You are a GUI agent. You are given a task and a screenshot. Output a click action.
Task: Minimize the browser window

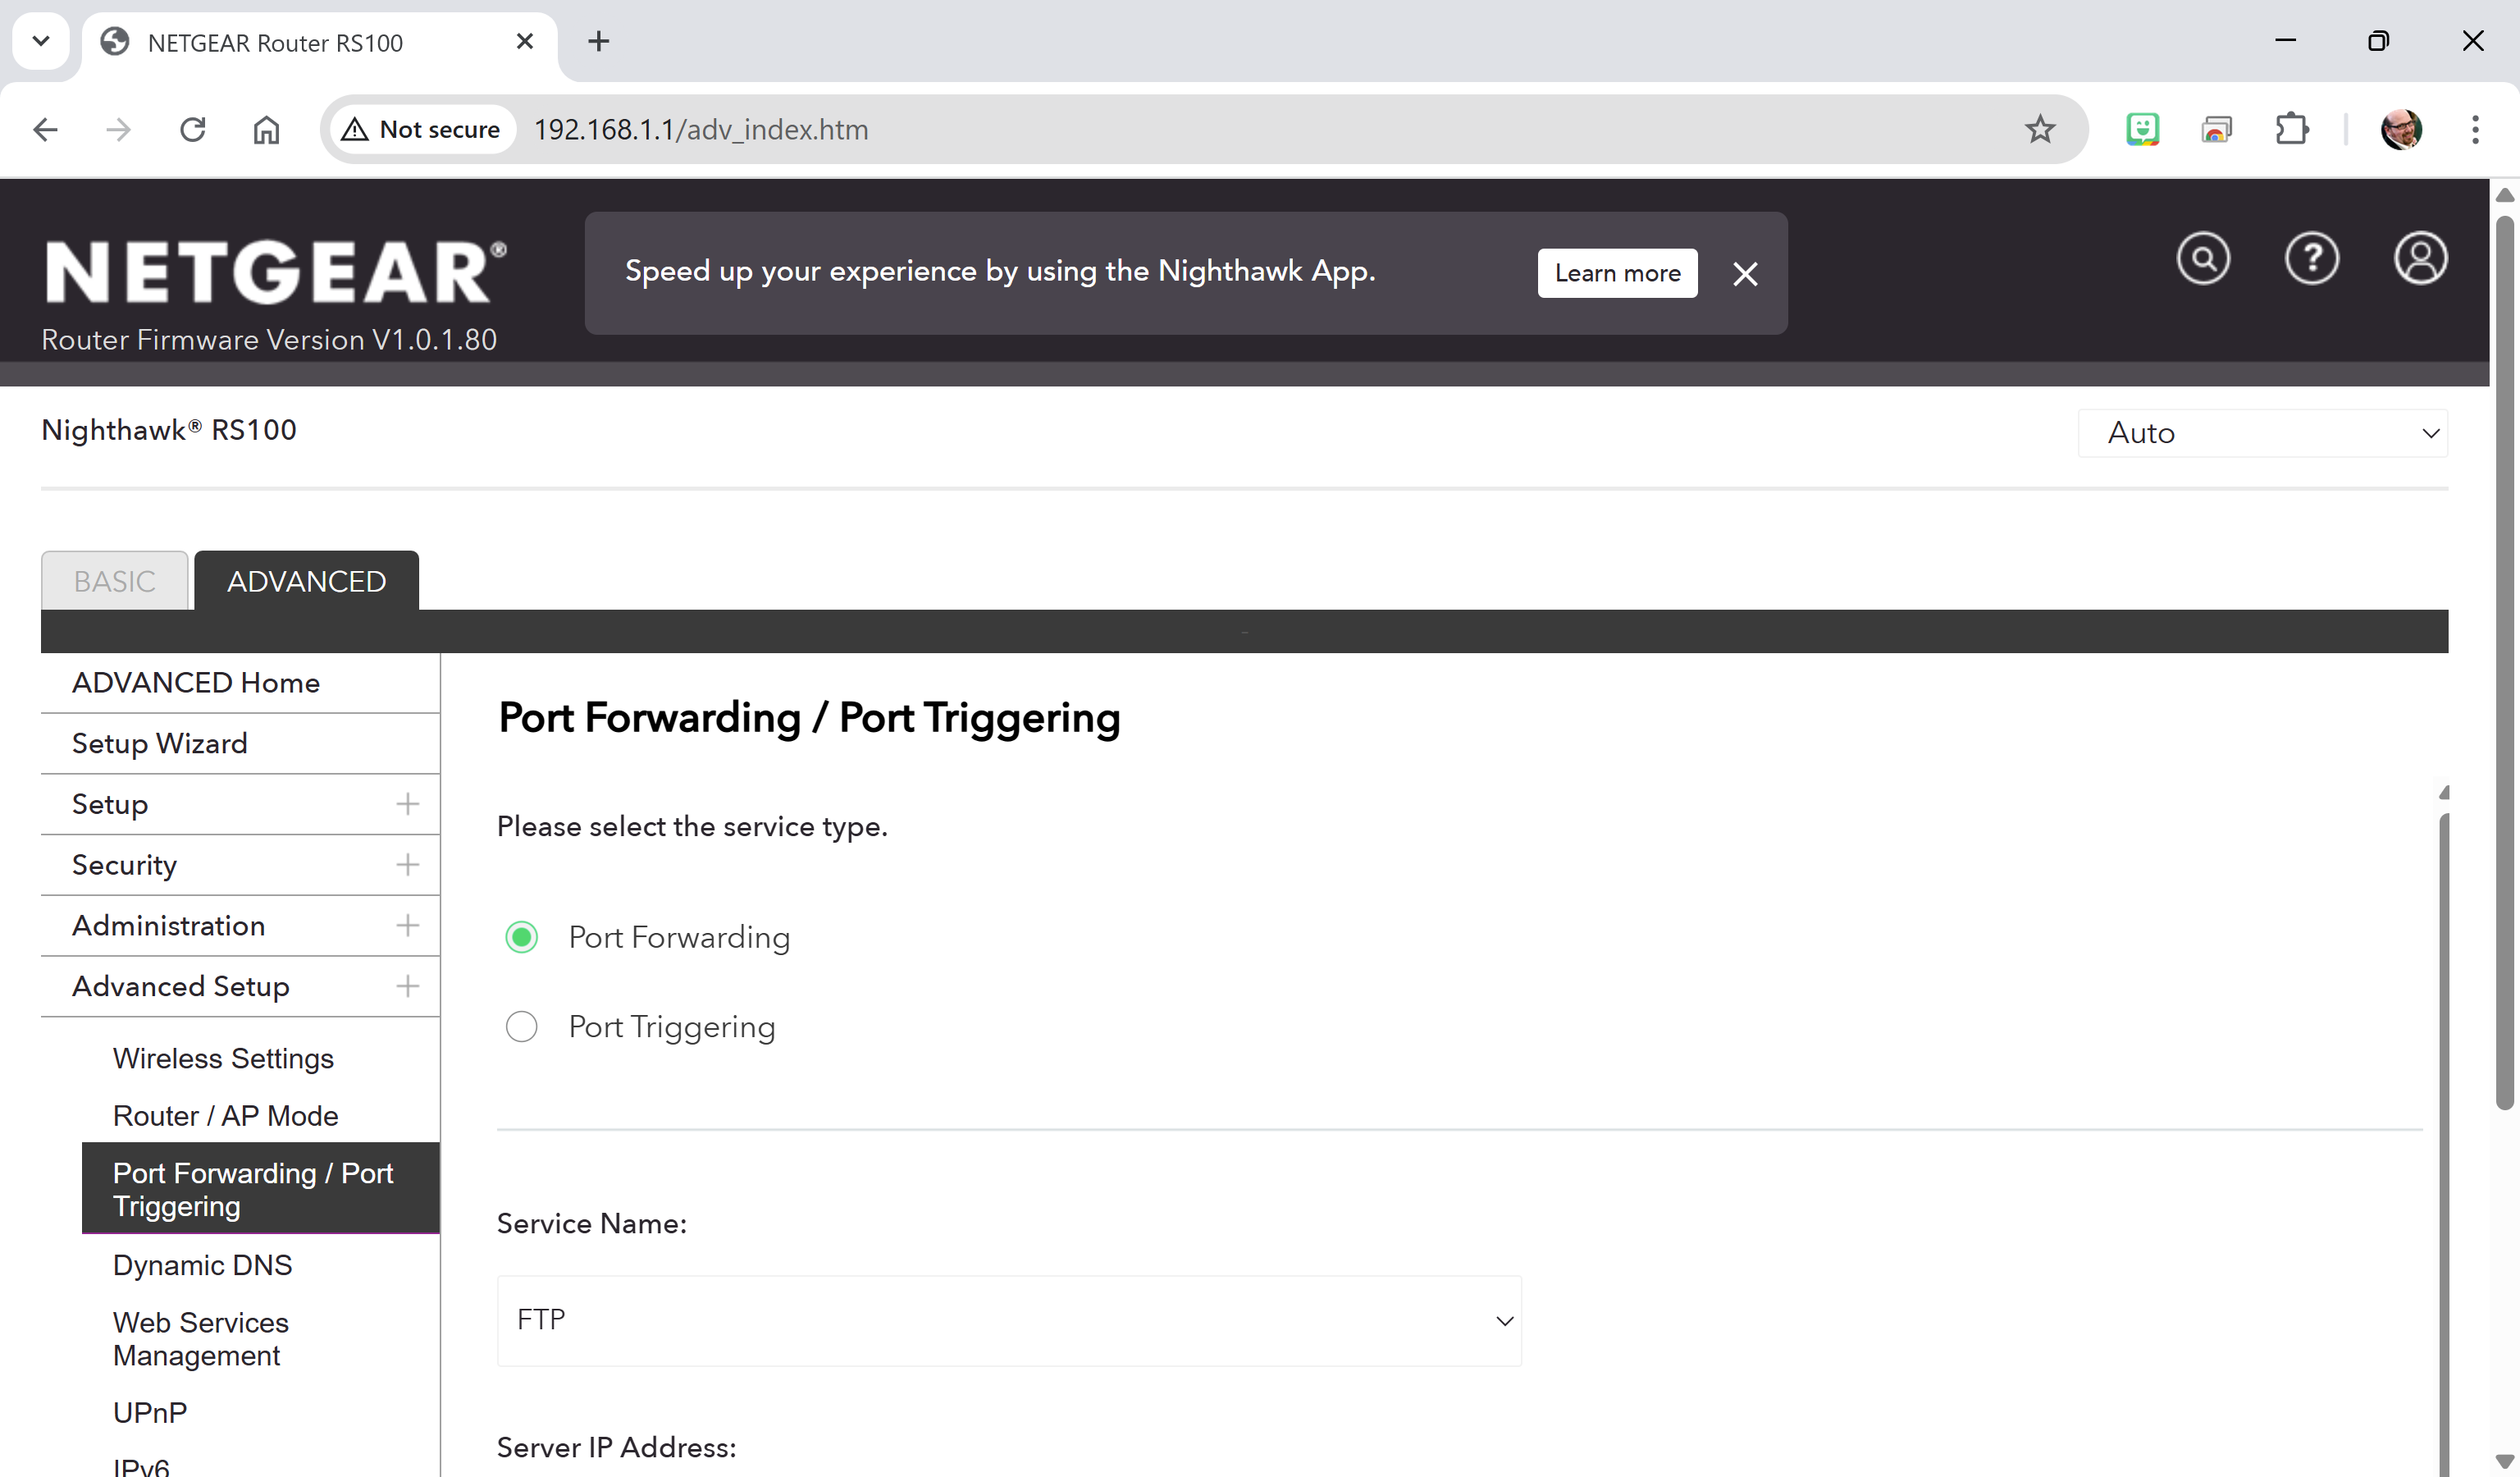pos(2285,41)
